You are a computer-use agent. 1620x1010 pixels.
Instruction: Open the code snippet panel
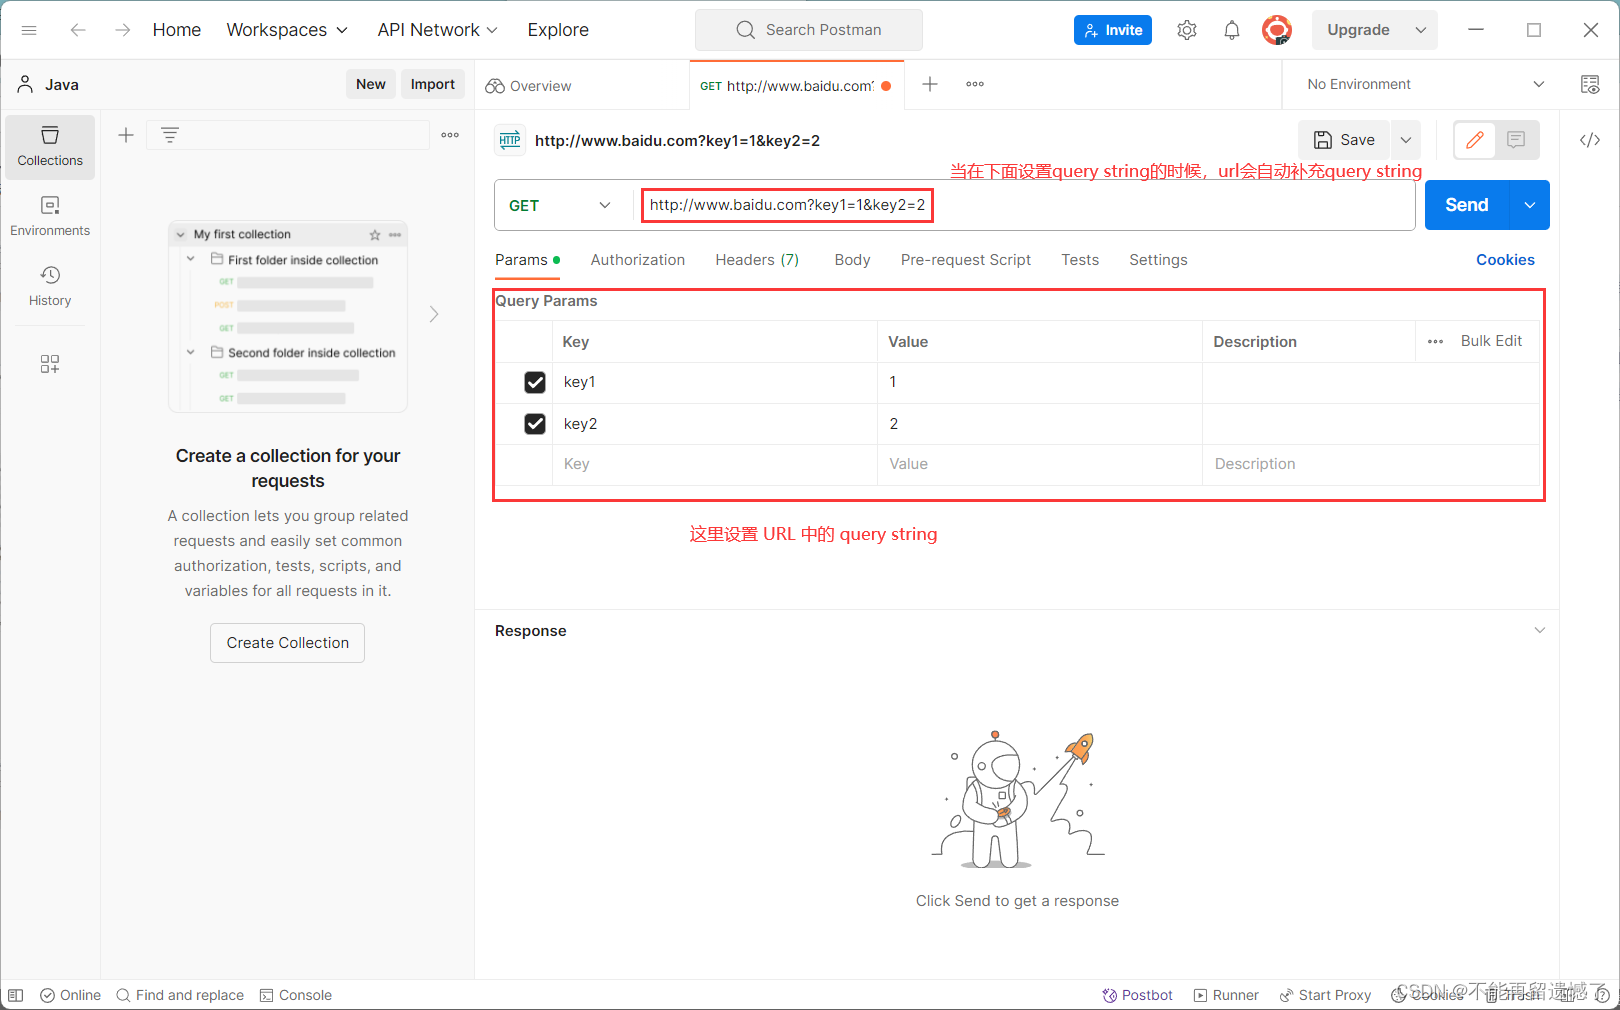(1590, 140)
